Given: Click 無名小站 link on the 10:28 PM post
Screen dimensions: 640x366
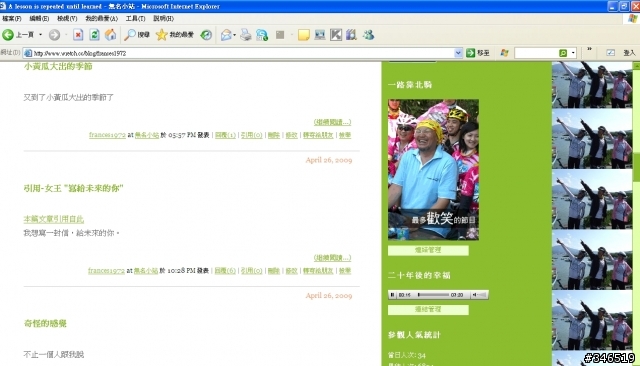Looking at the screenshot, I should coord(146,271).
